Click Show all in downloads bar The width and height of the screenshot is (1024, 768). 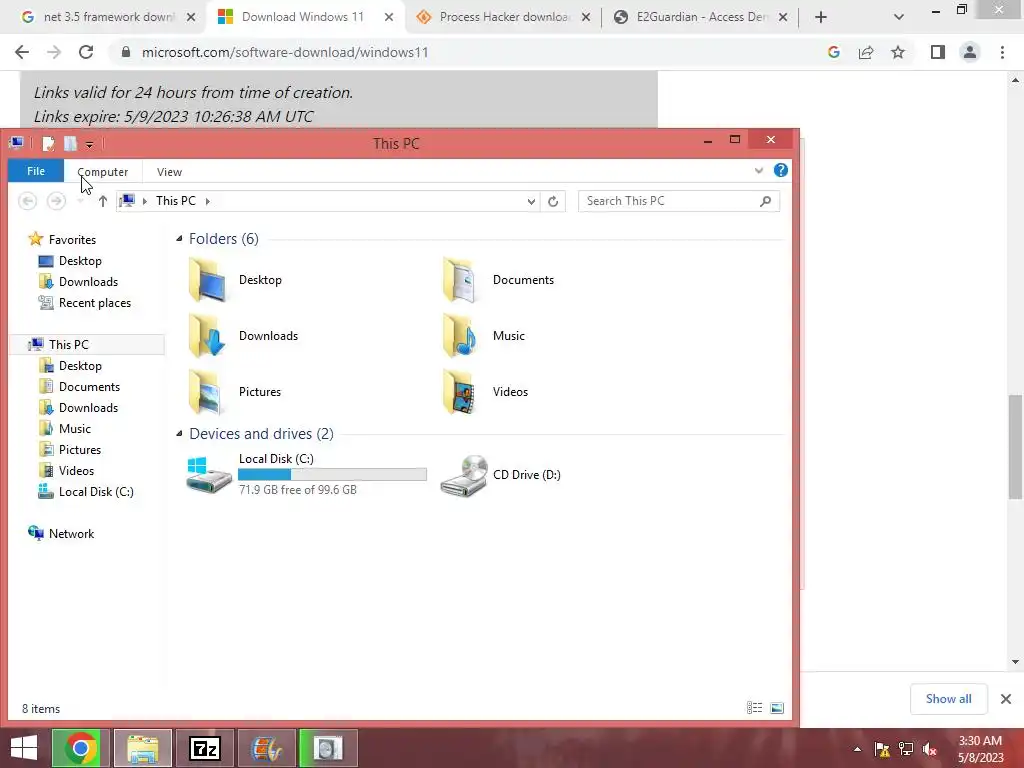(x=948, y=699)
